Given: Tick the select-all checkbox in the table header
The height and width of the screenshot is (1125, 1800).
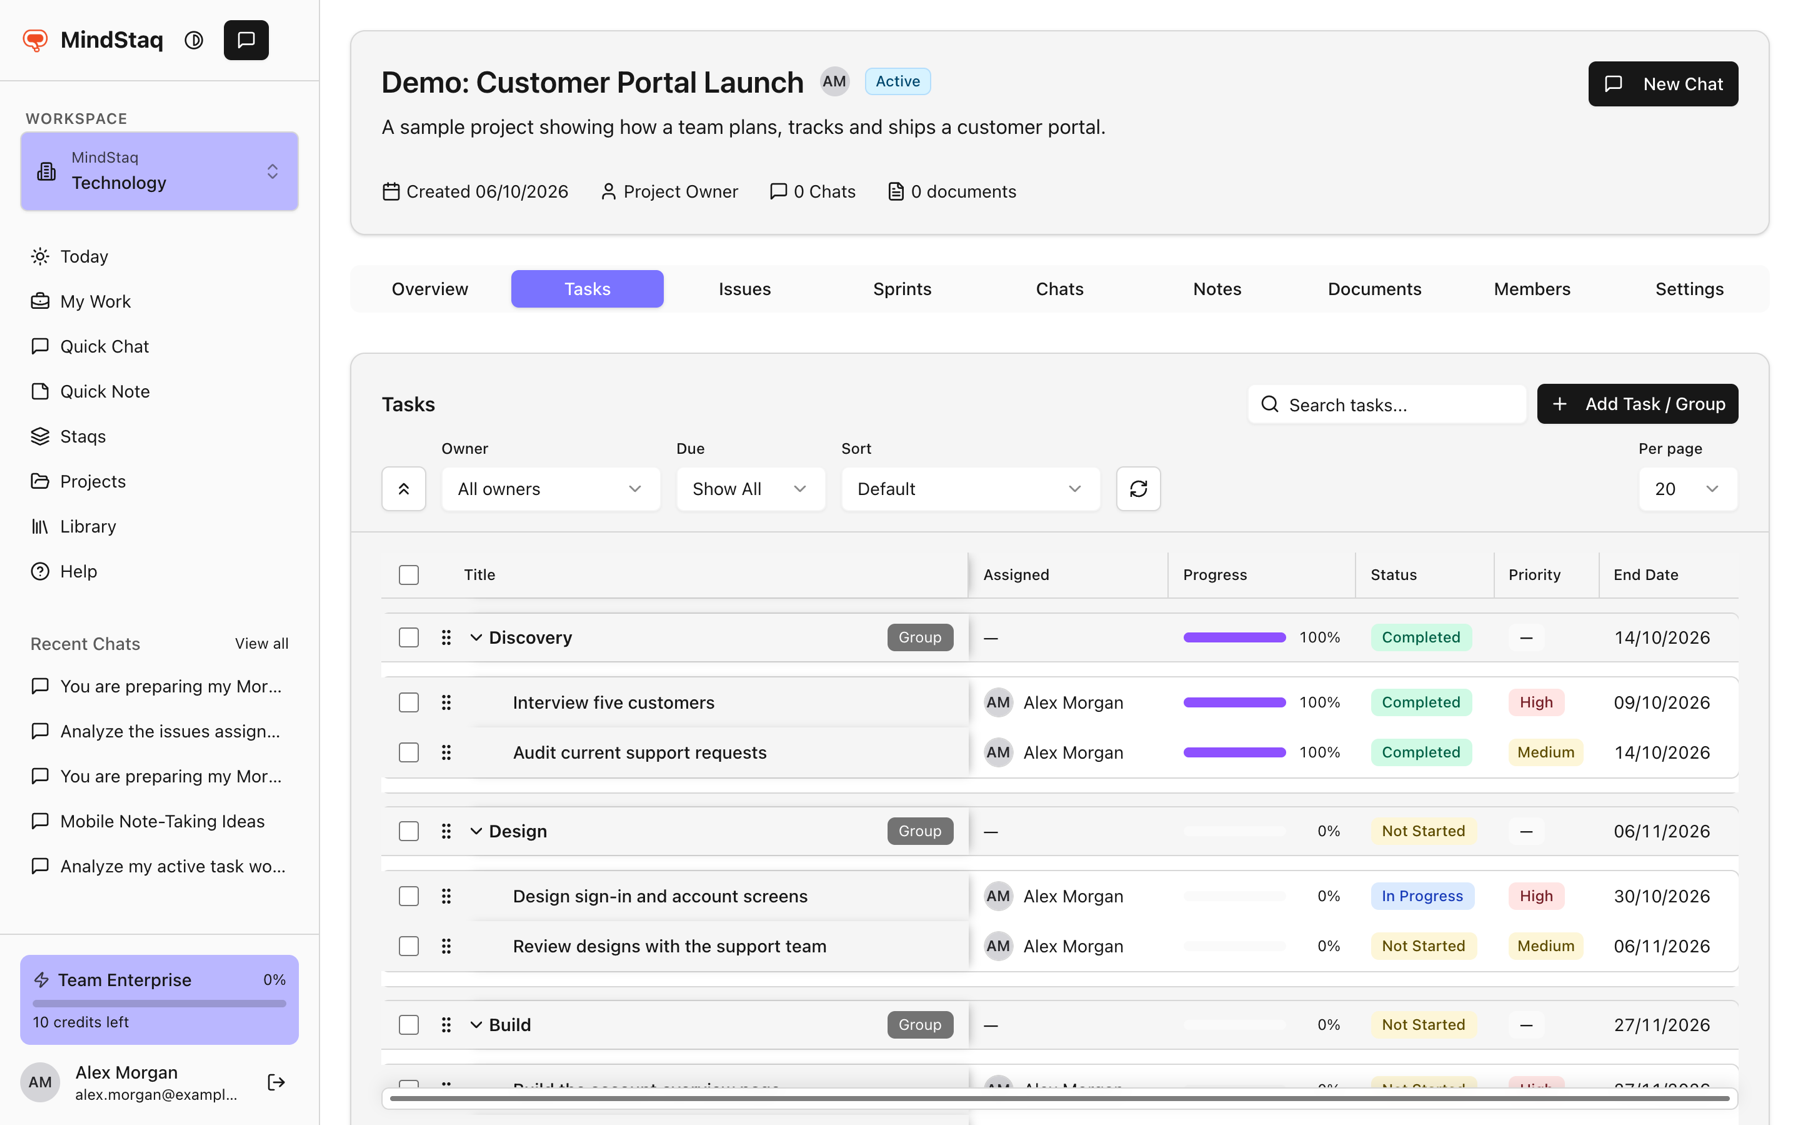Looking at the screenshot, I should (x=409, y=575).
